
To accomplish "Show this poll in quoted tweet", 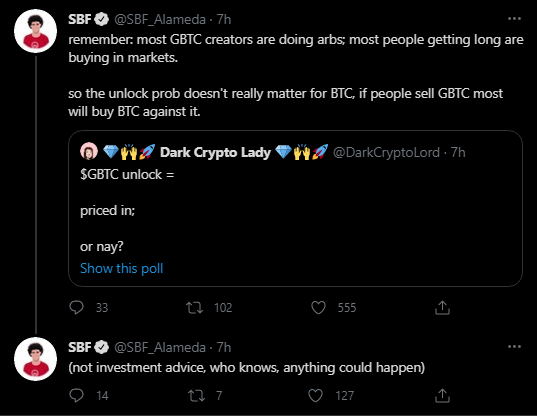I will pyautogui.click(x=122, y=268).
